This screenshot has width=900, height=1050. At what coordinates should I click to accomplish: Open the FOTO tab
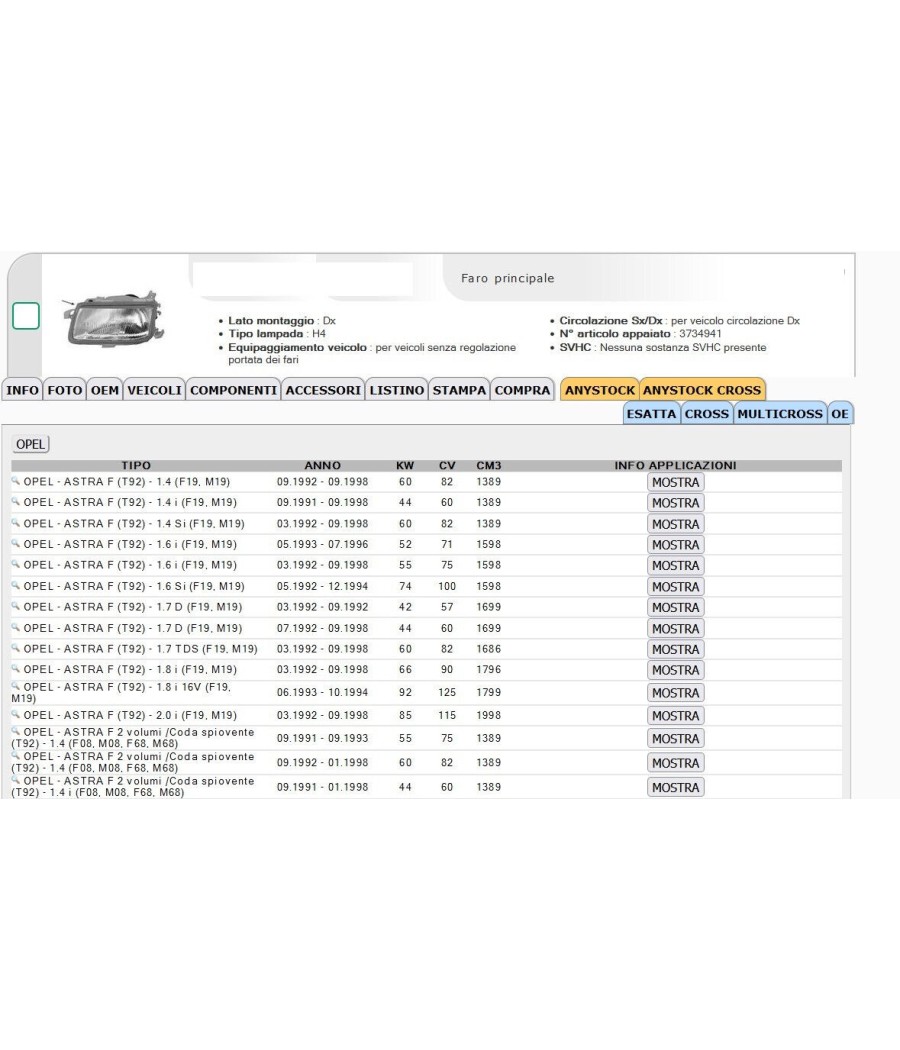click(65, 390)
